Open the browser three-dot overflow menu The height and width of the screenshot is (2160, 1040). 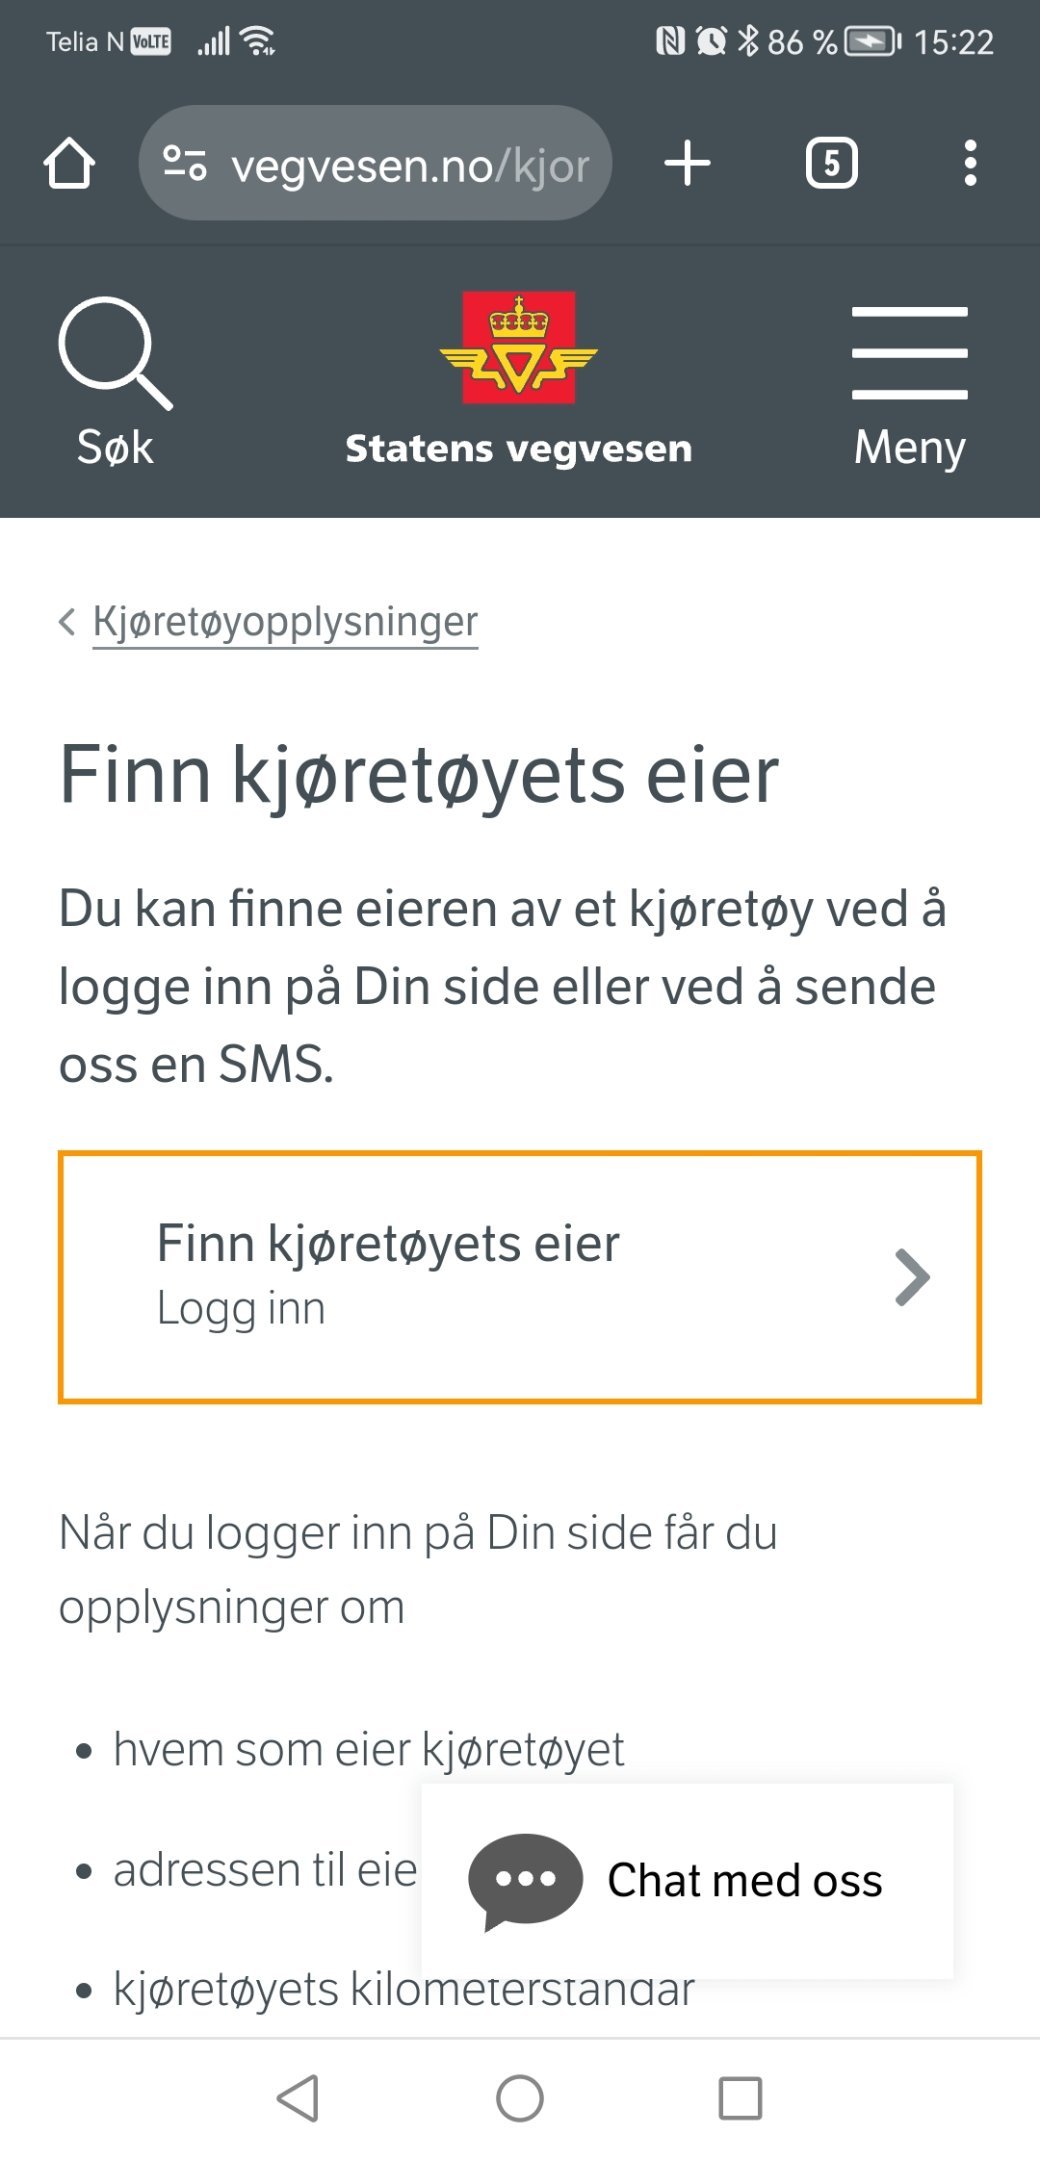pos(969,163)
